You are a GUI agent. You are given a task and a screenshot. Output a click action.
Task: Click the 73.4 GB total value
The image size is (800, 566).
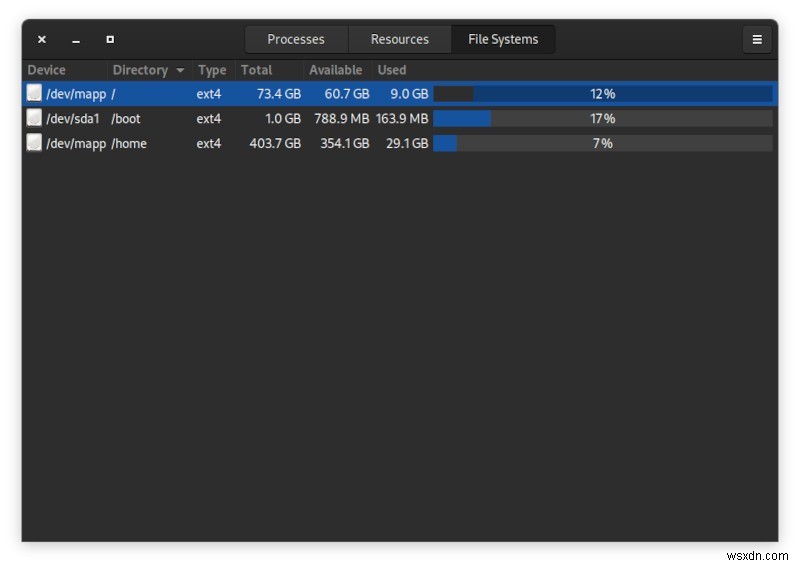(x=279, y=94)
